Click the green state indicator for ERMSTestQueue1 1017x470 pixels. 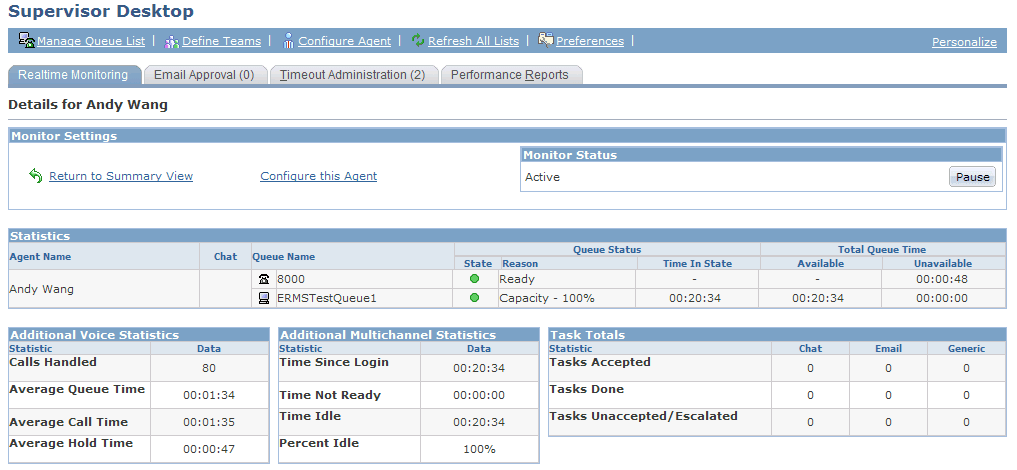click(474, 298)
